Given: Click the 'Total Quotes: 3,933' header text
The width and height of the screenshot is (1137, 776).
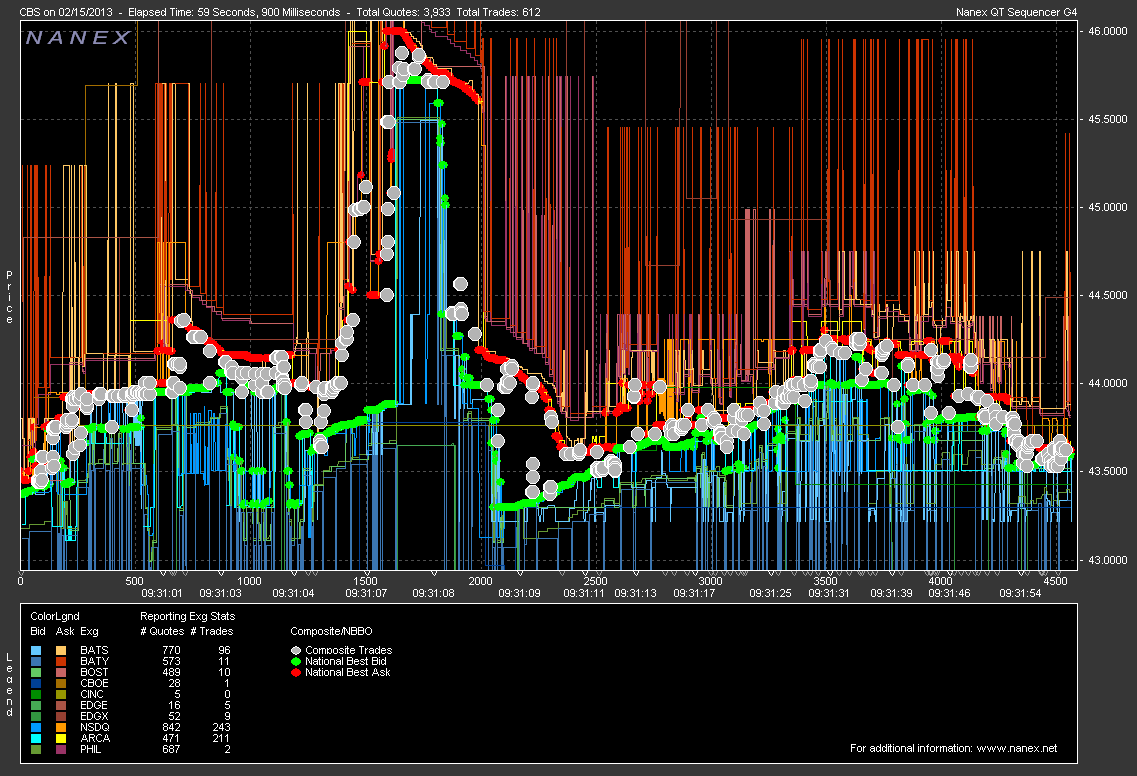Looking at the screenshot, I should click(403, 12).
